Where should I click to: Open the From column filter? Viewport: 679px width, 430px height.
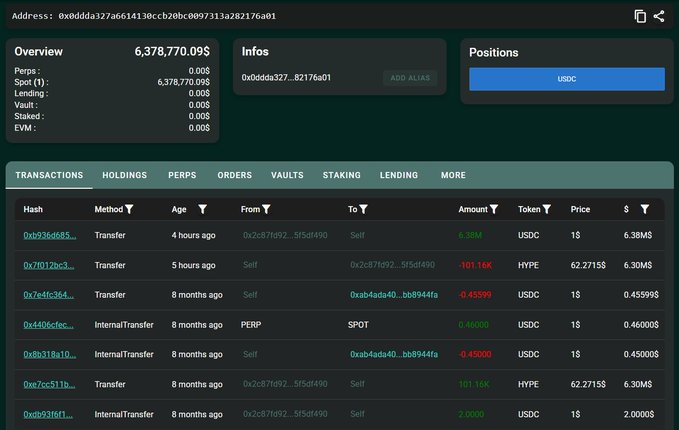[266, 209]
